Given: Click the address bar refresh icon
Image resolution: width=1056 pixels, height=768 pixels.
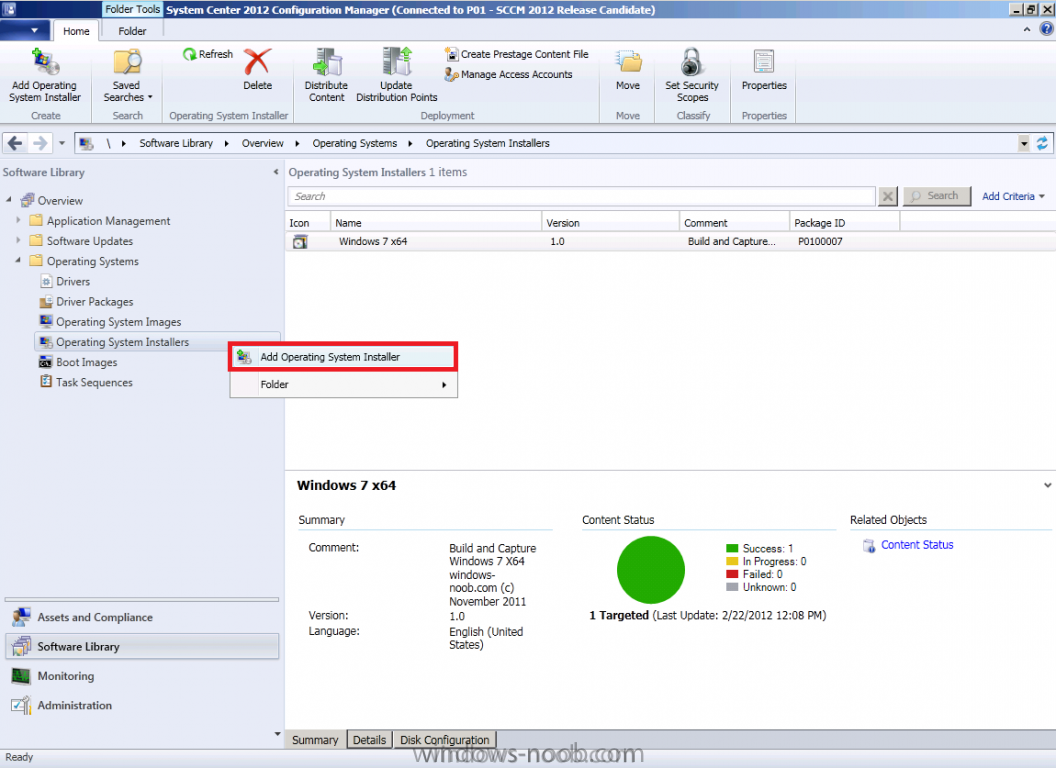Looking at the screenshot, I should pyautogui.click(x=1042, y=143).
